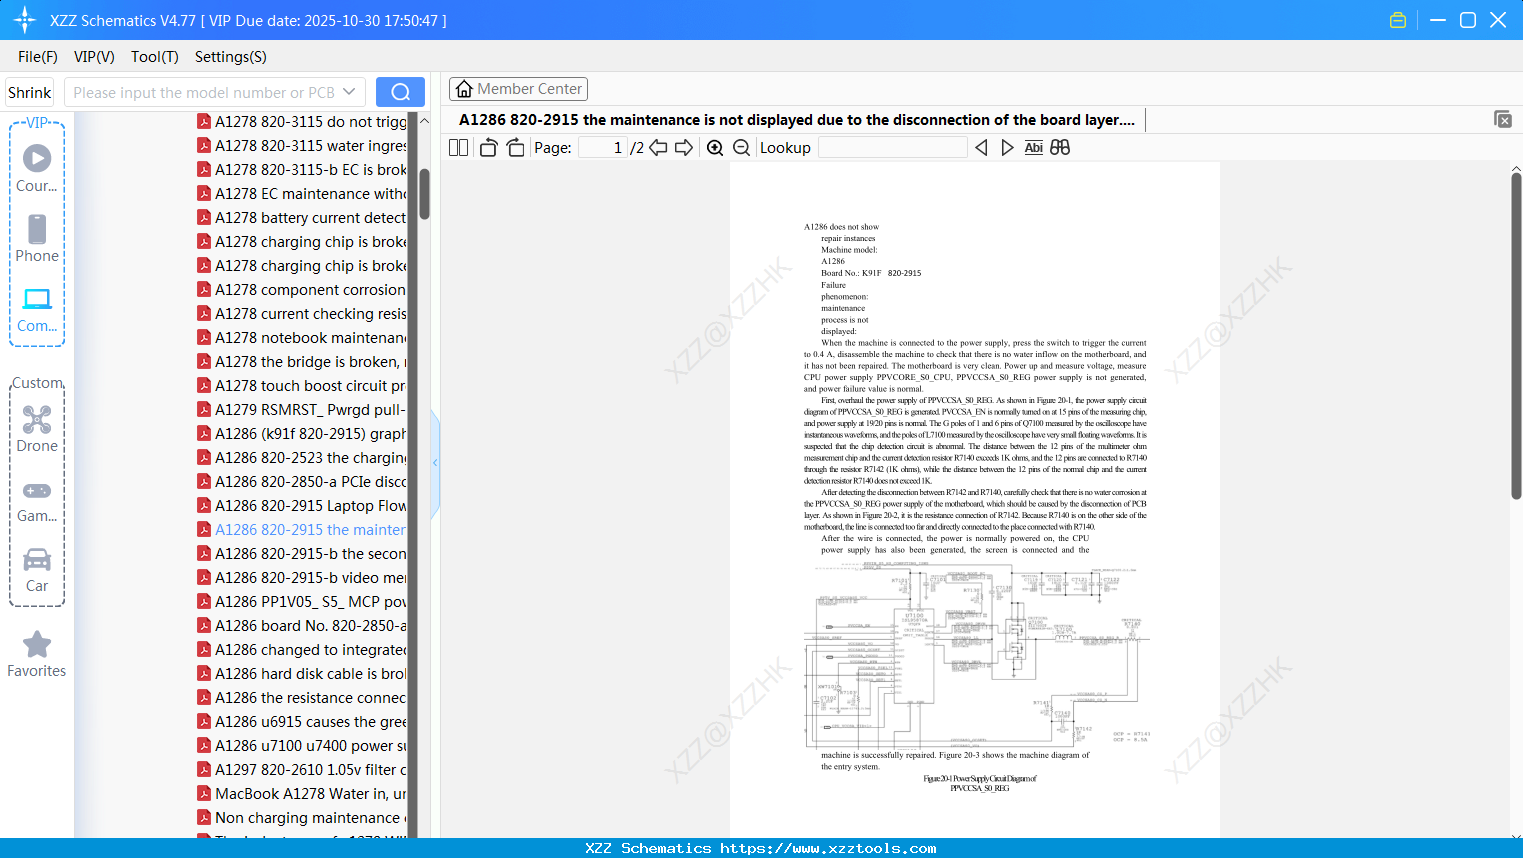Open the Settings(S) menu

tap(231, 57)
